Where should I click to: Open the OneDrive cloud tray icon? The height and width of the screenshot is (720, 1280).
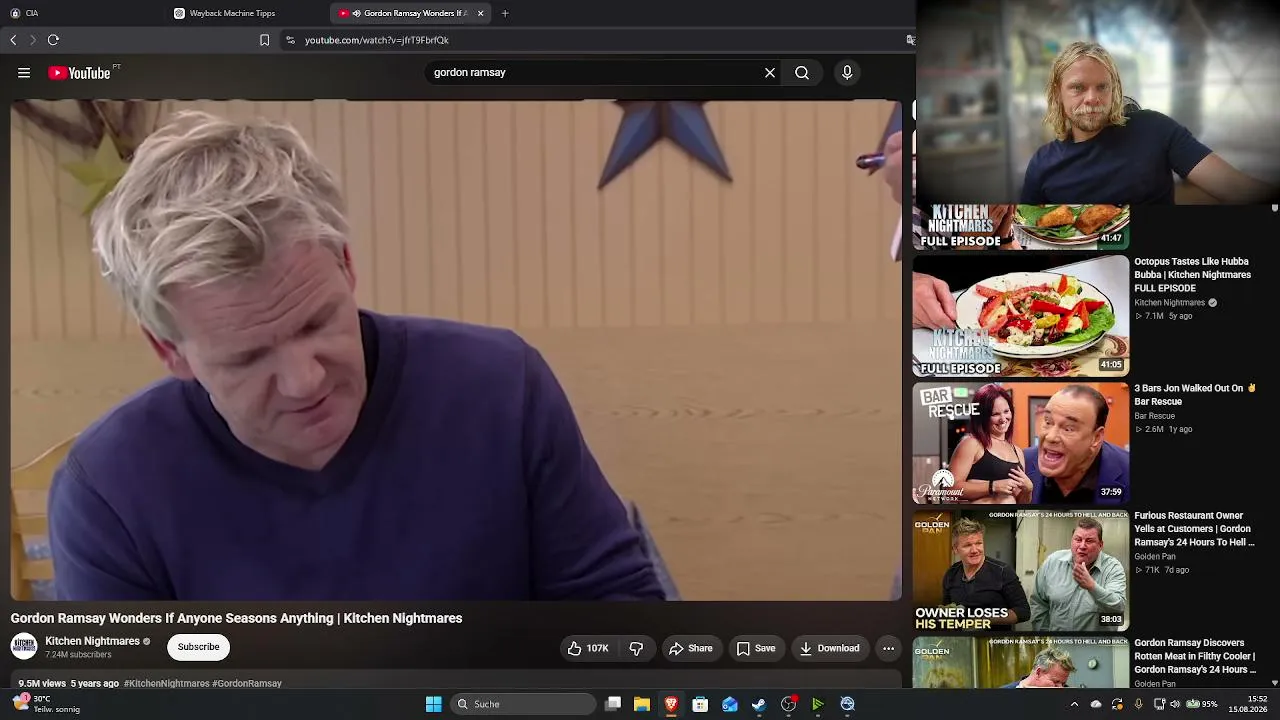[x=1096, y=704]
